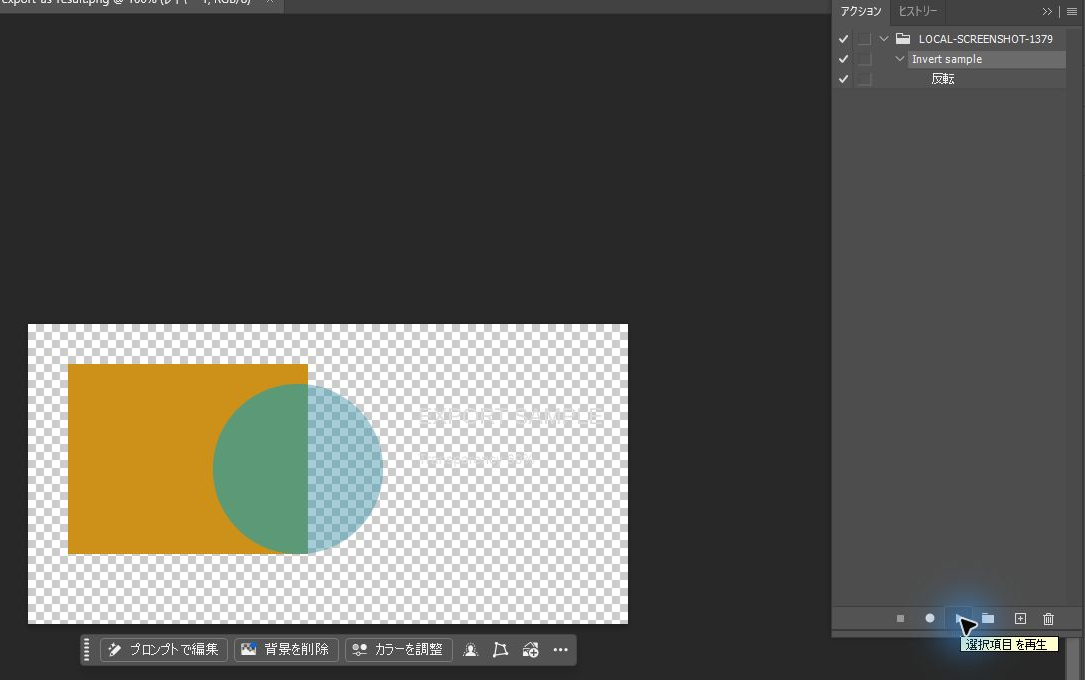Begin recording an action

coord(930,618)
